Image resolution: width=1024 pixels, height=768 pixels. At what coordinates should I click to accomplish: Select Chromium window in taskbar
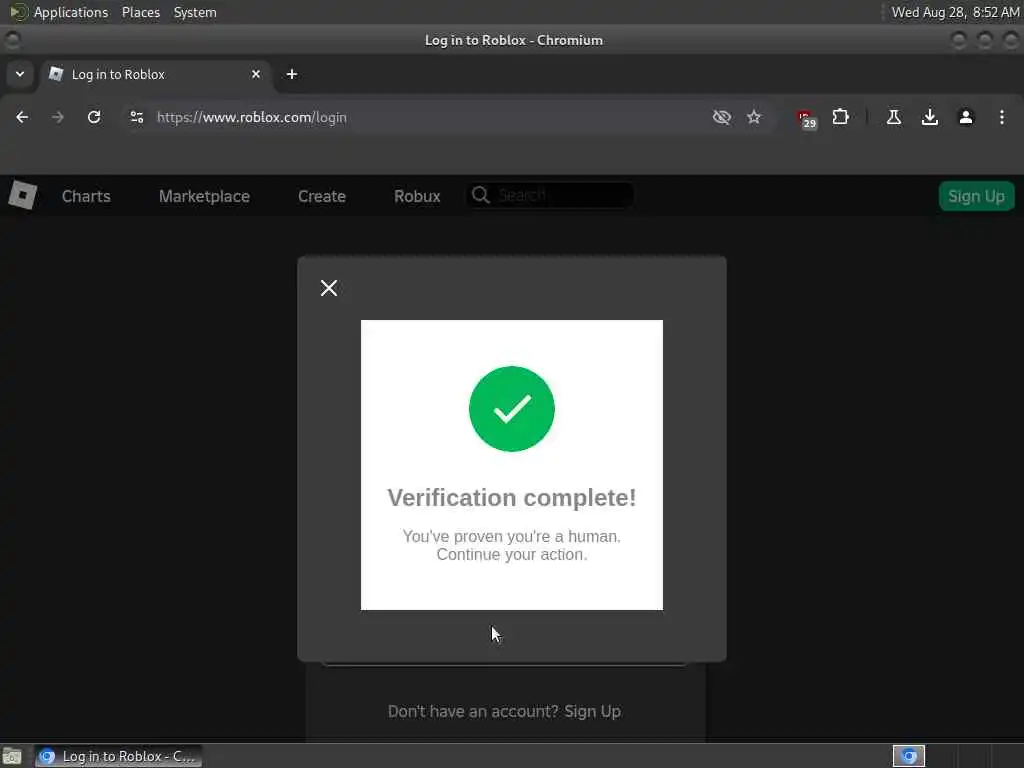click(x=118, y=756)
